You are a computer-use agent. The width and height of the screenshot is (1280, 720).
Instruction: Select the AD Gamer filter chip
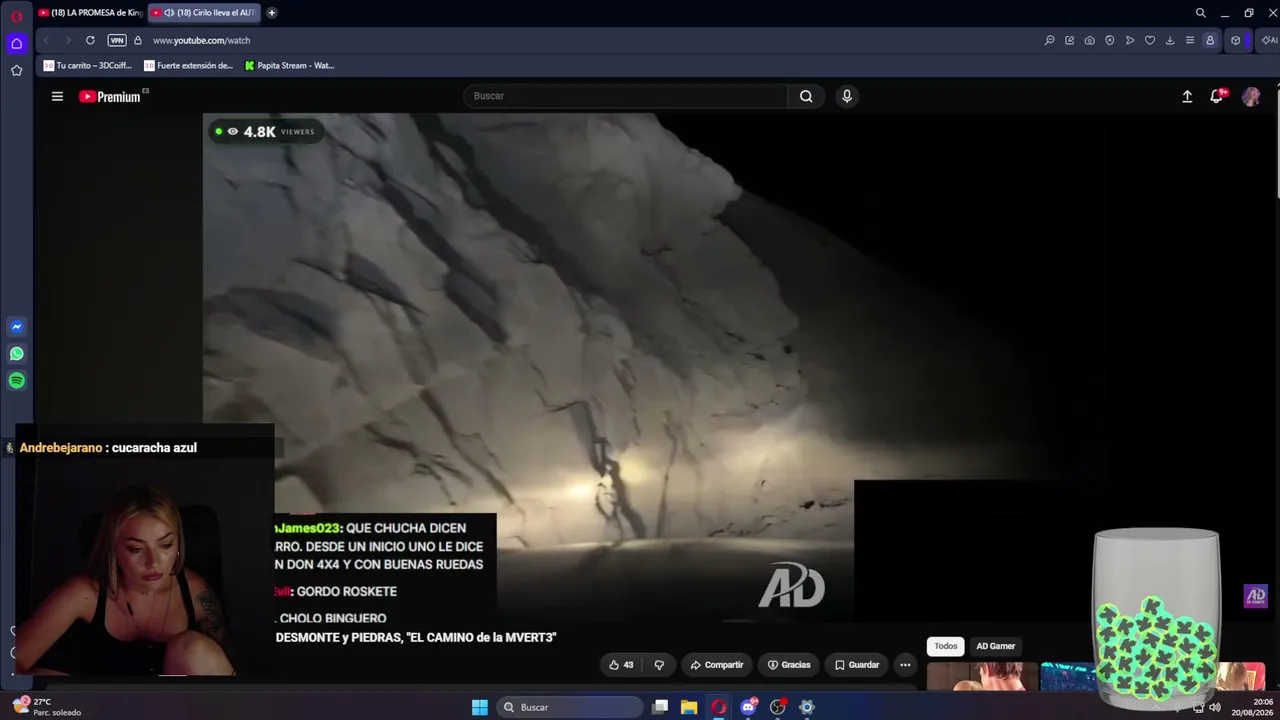tap(996, 646)
